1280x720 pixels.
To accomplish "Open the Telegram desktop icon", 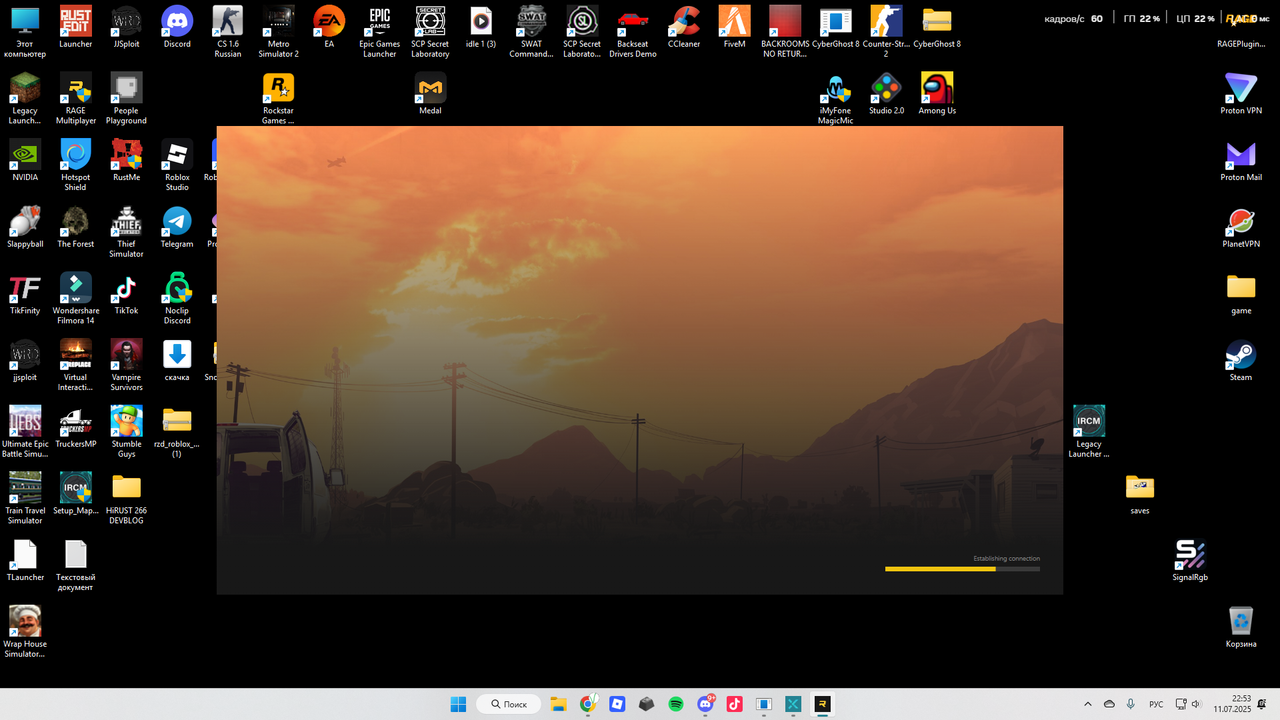I will pos(177,228).
